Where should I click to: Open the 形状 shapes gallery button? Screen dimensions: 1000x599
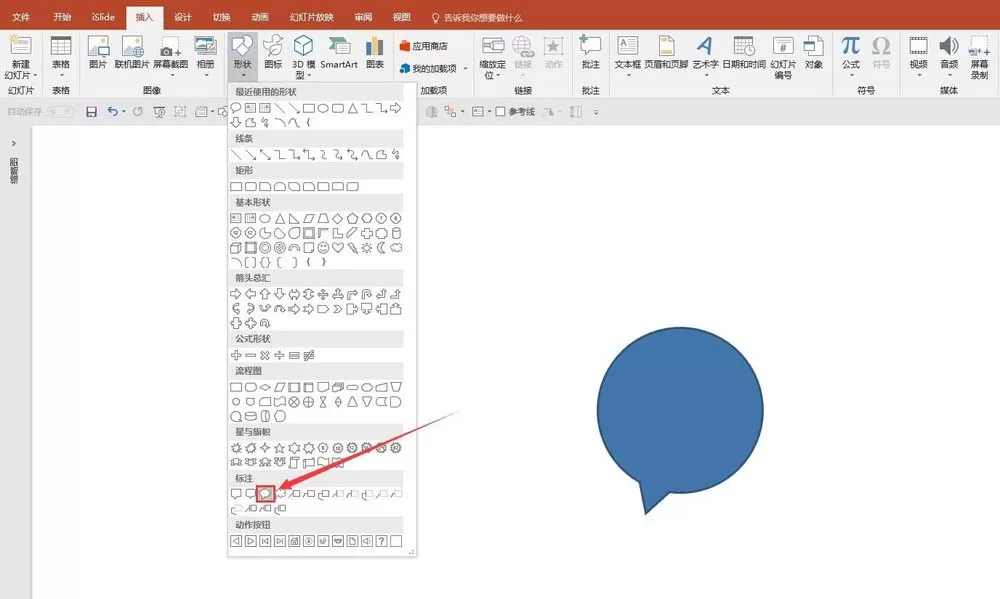tap(242, 56)
